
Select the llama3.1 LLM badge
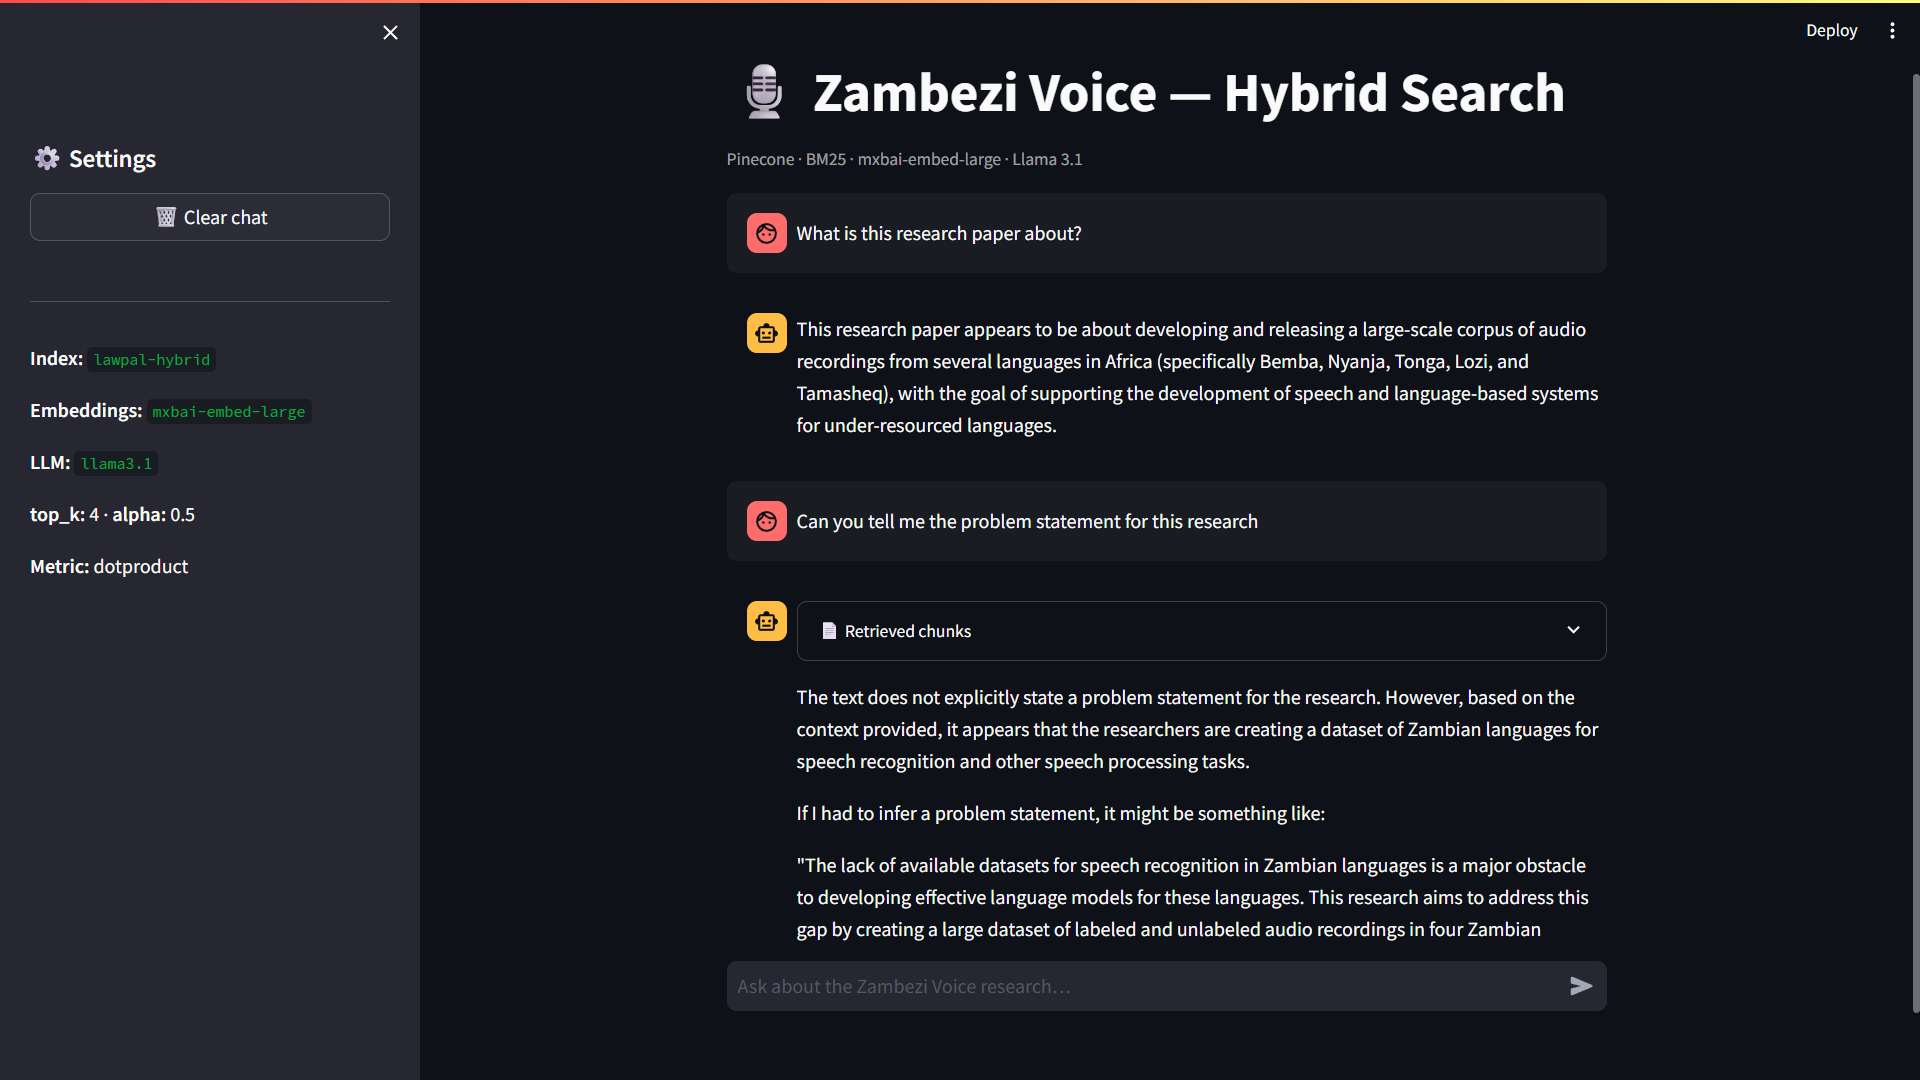pyautogui.click(x=116, y=463)
